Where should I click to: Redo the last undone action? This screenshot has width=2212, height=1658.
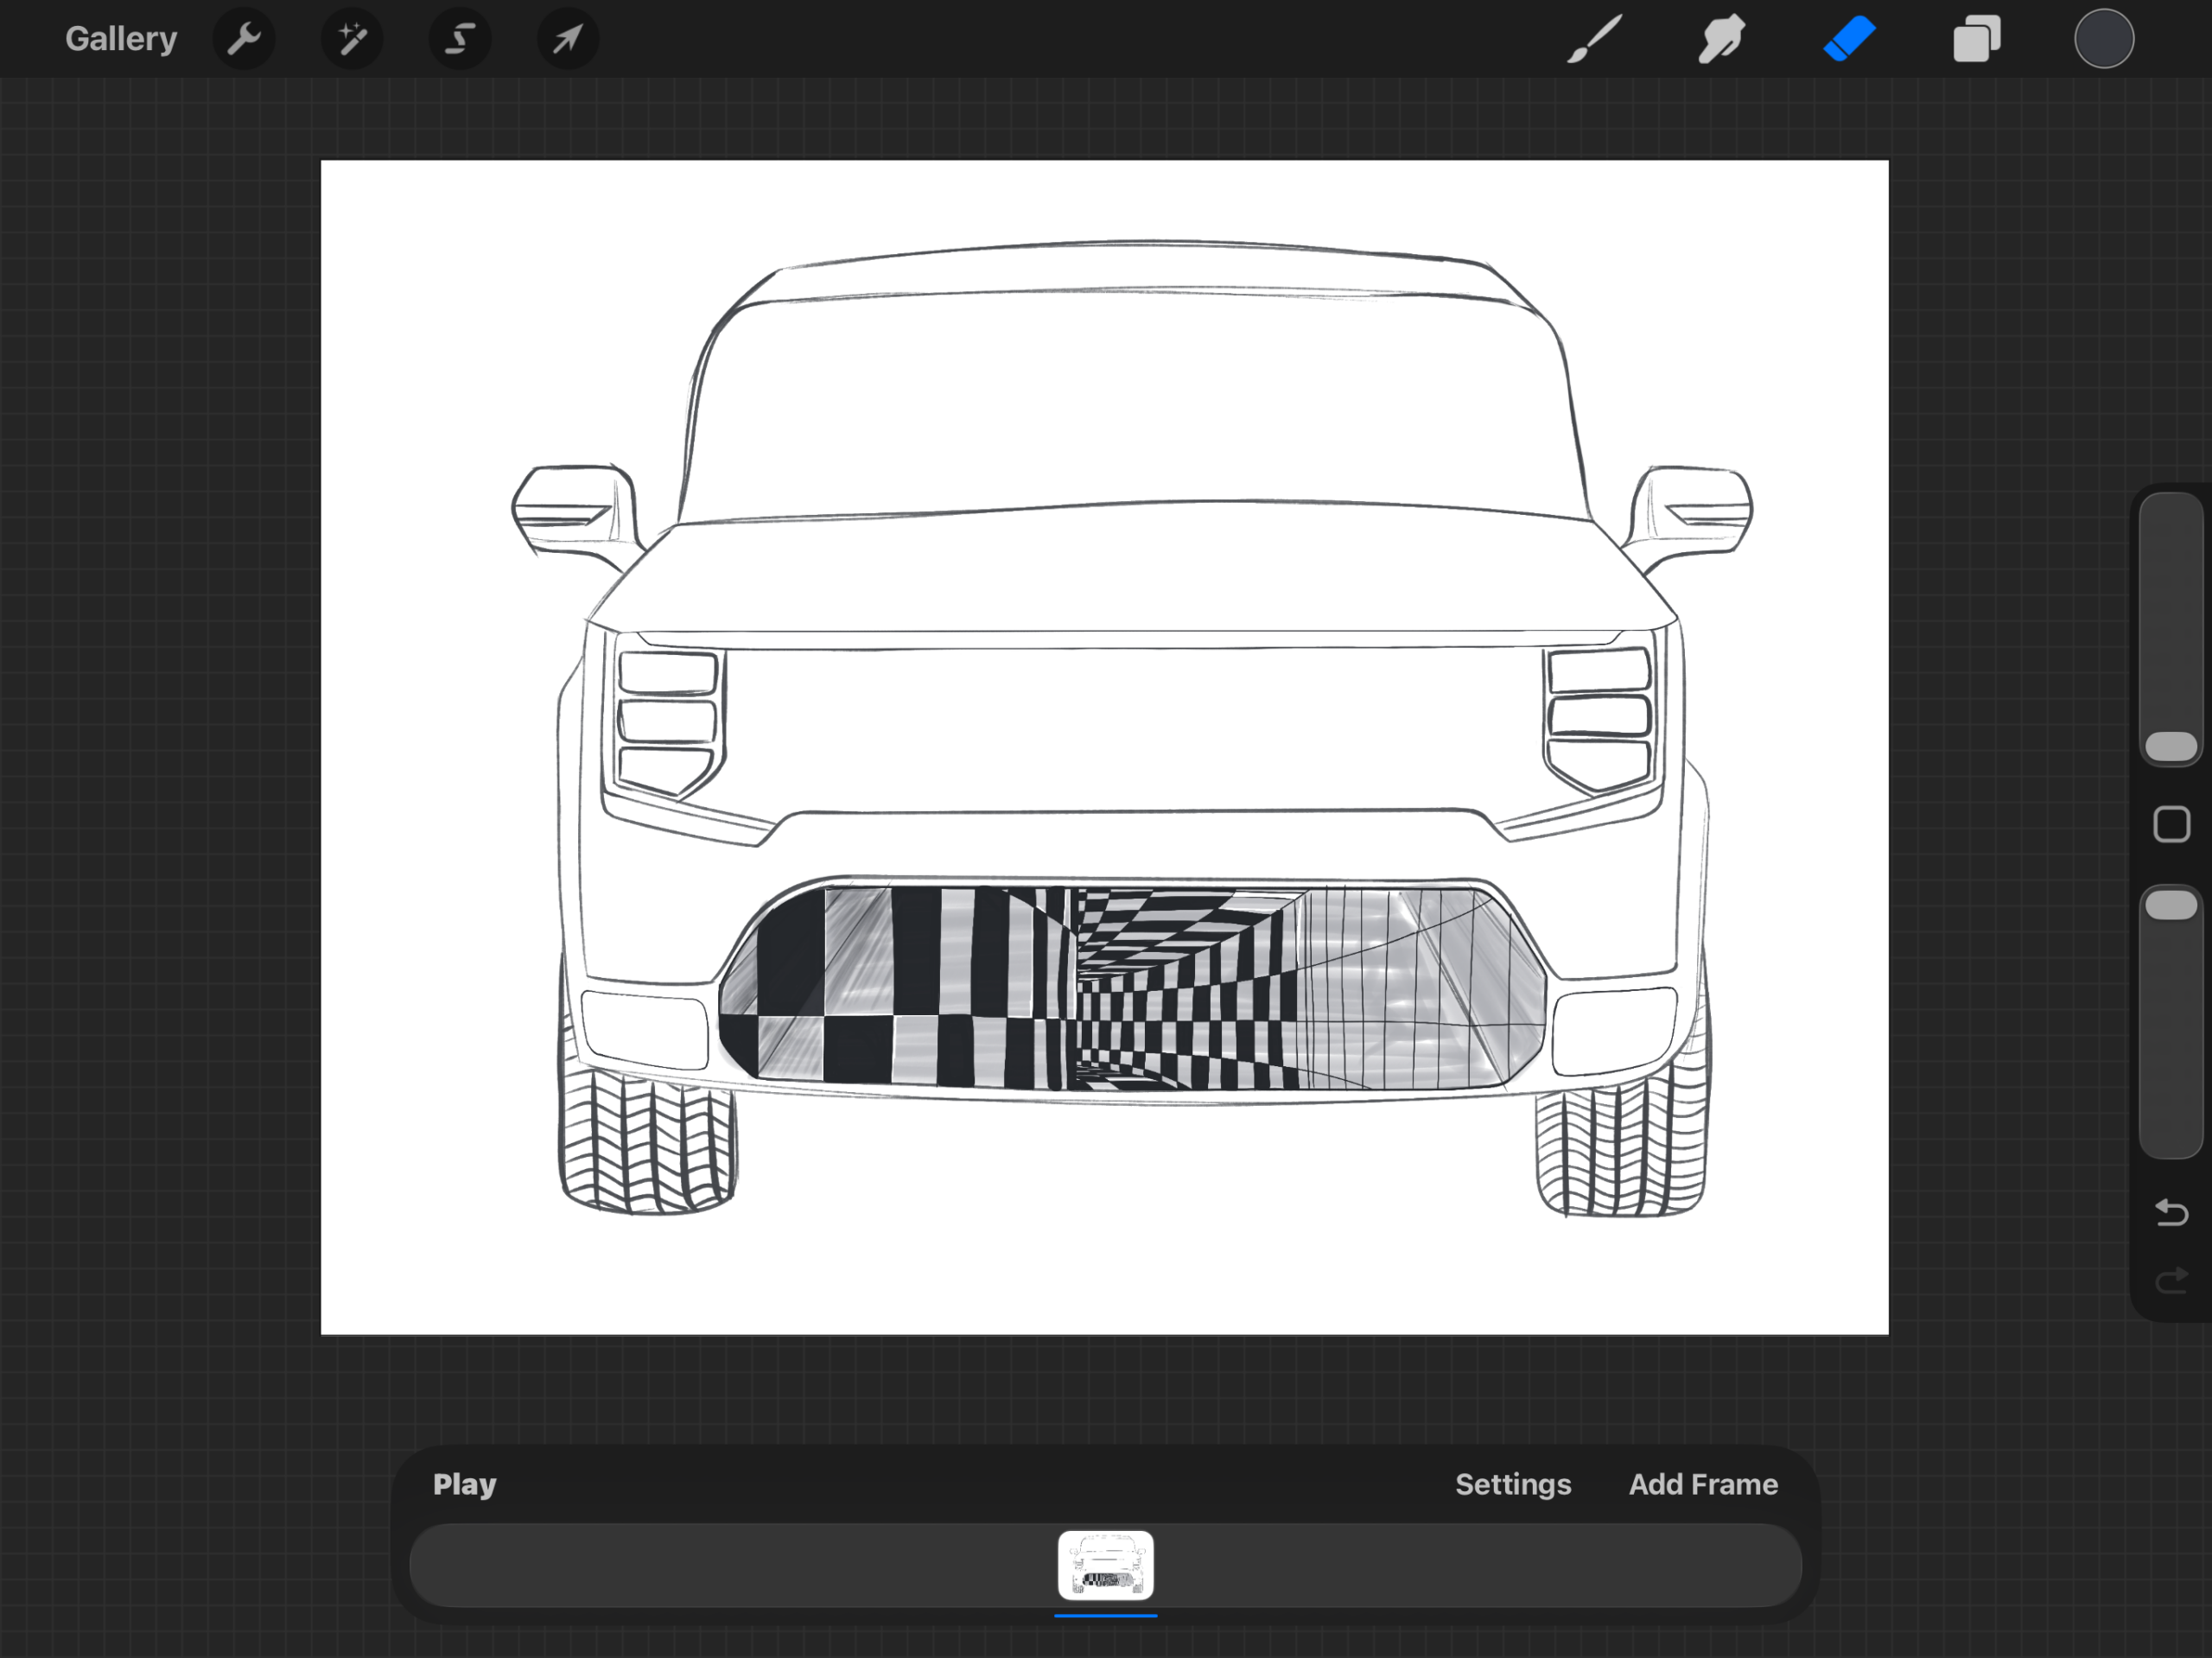tap(2171, 1281)
